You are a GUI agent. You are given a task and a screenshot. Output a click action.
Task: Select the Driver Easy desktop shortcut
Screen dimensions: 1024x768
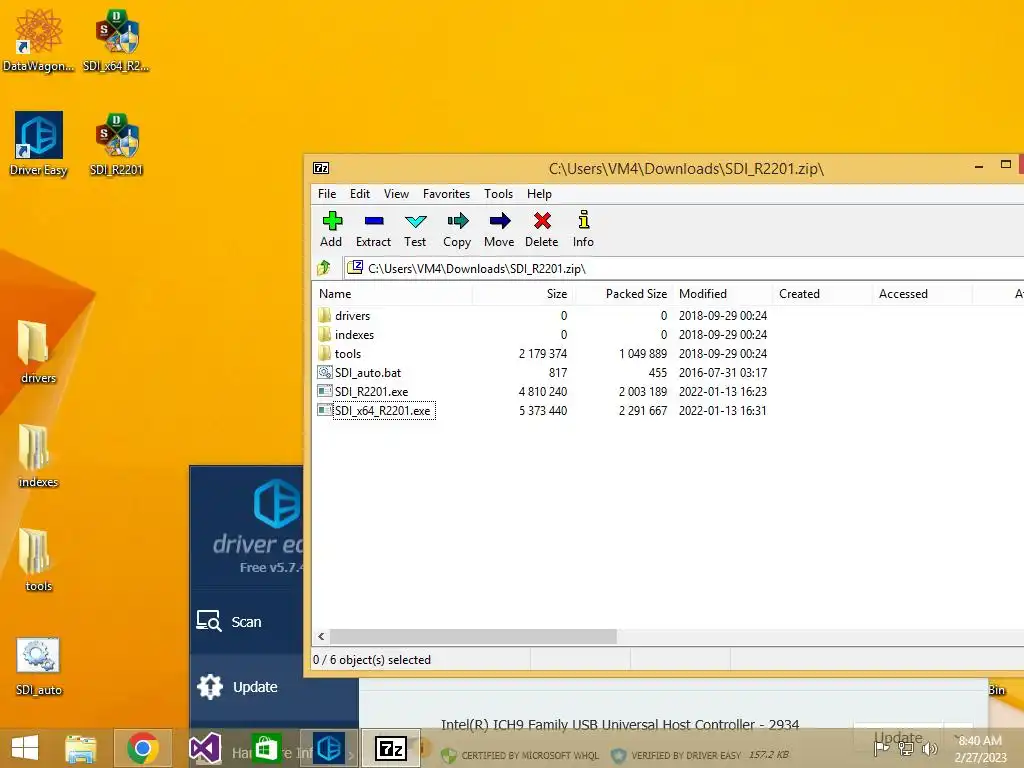tap(39, 144)
